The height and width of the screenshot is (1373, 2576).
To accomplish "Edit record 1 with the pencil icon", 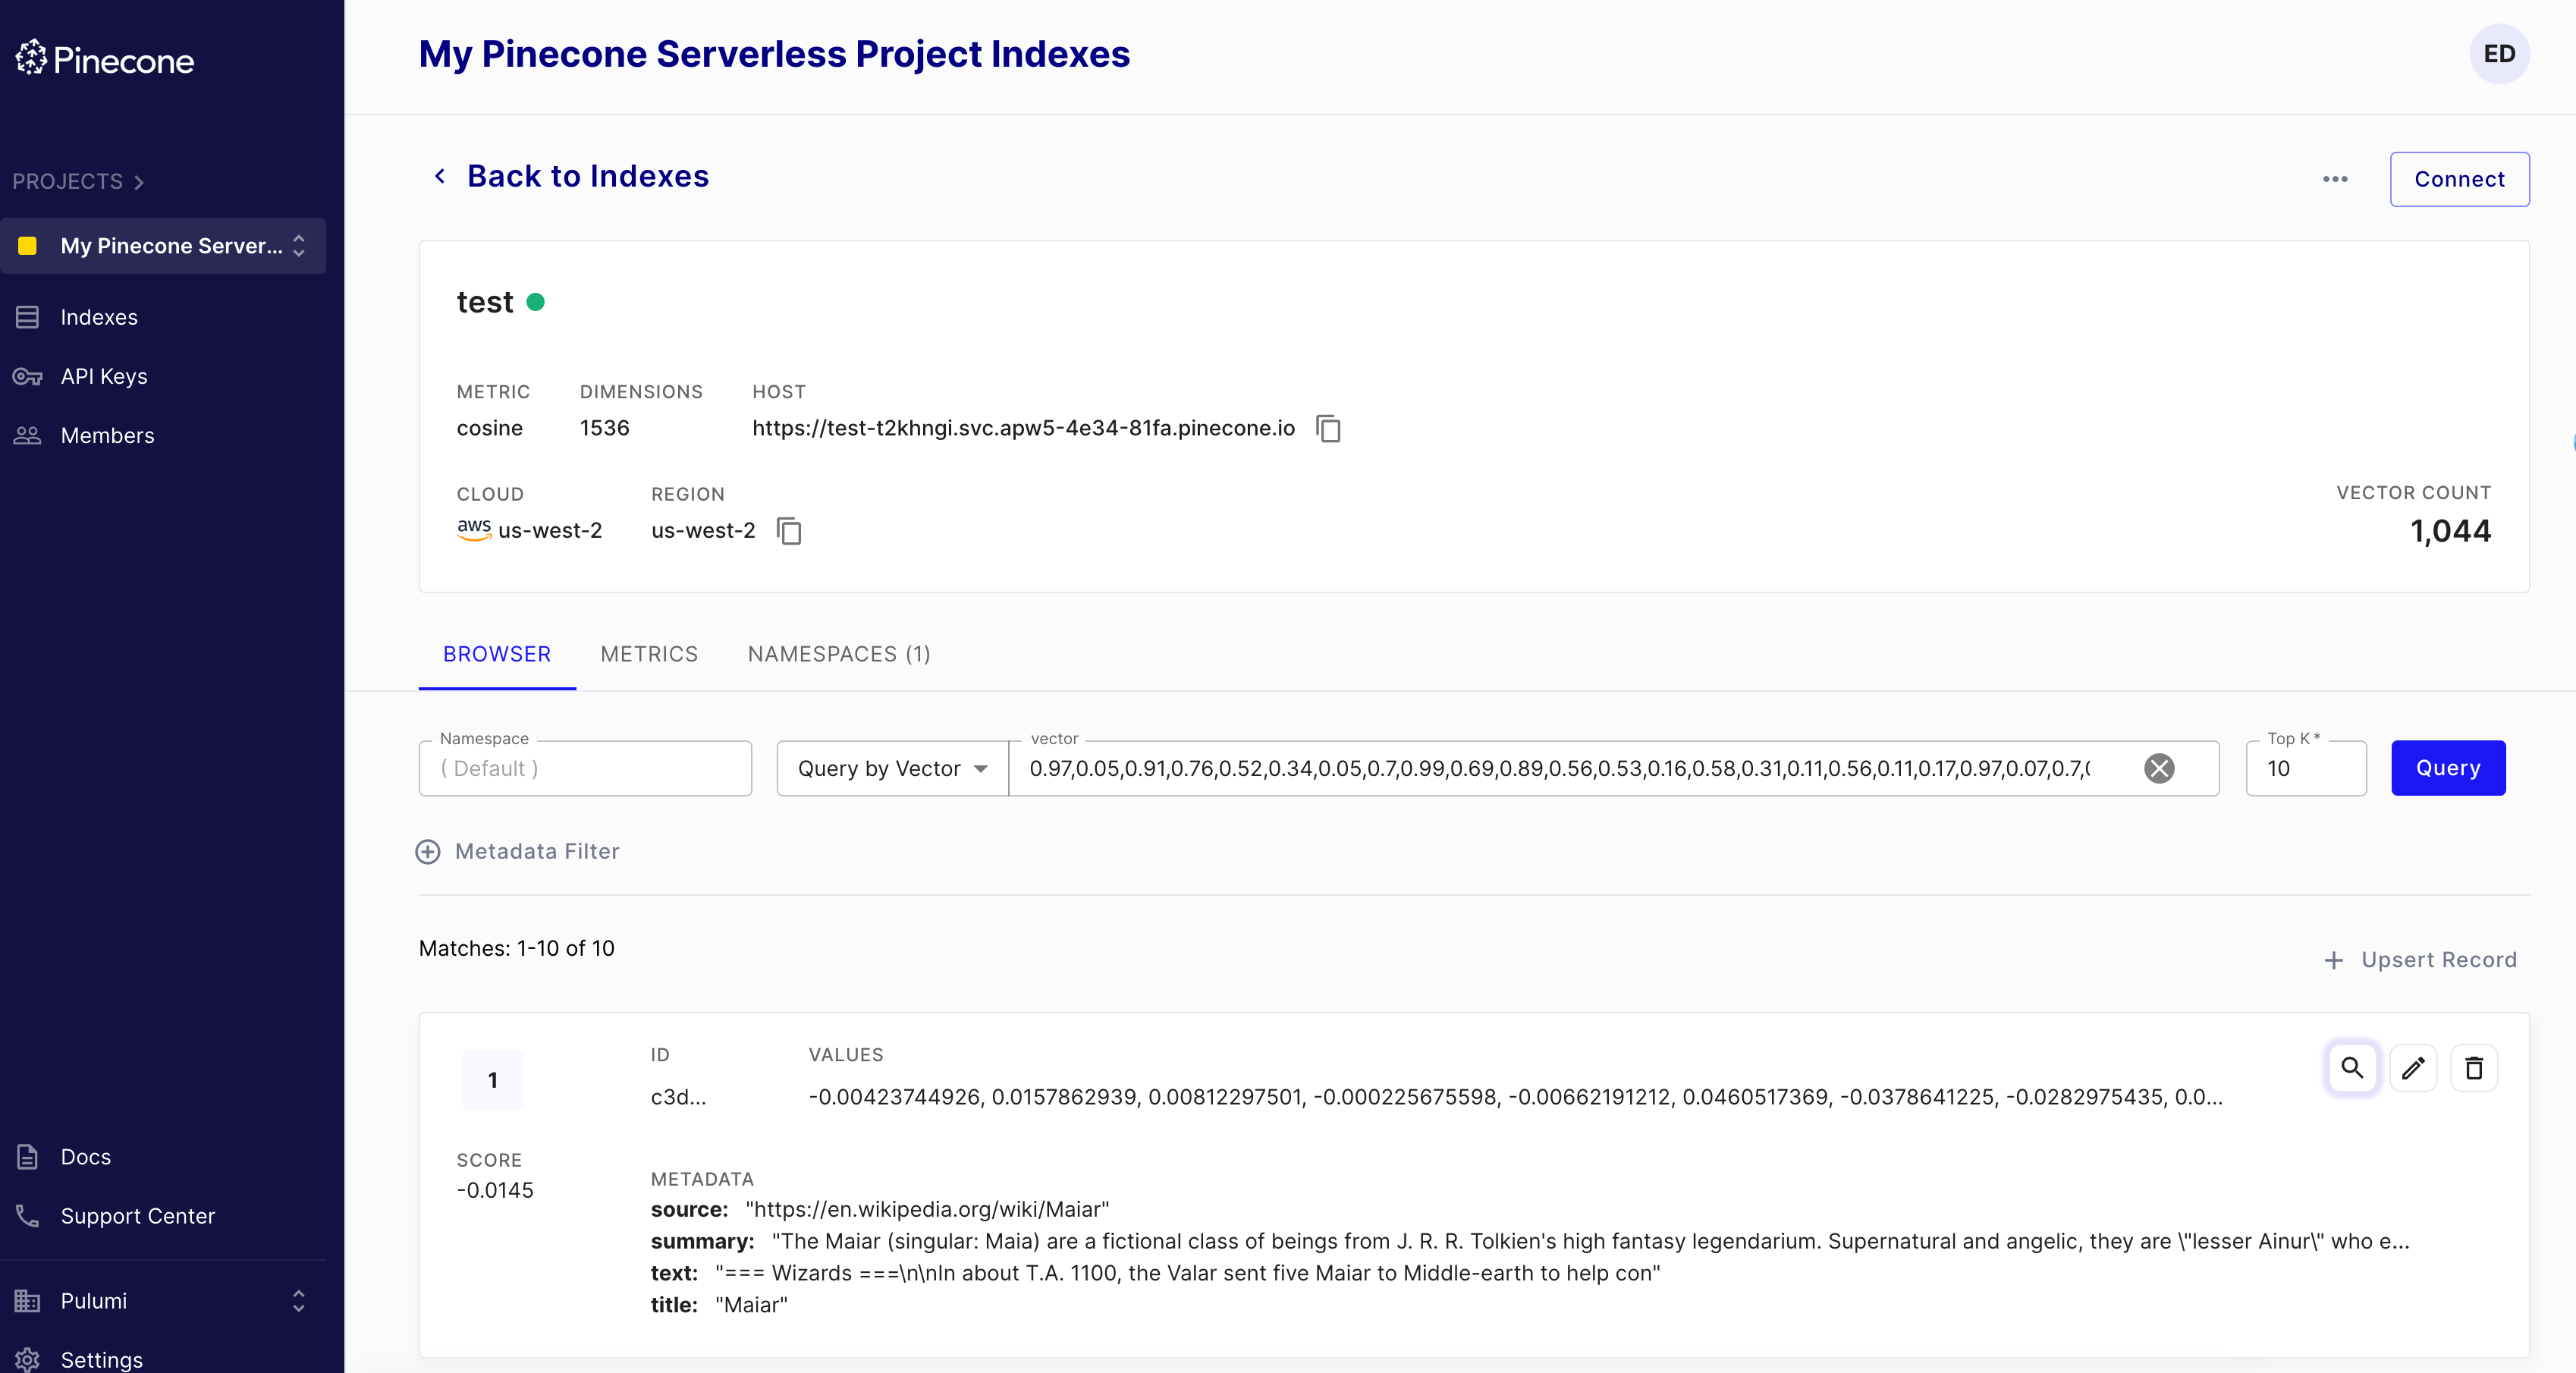I will click(2413, 1068).
